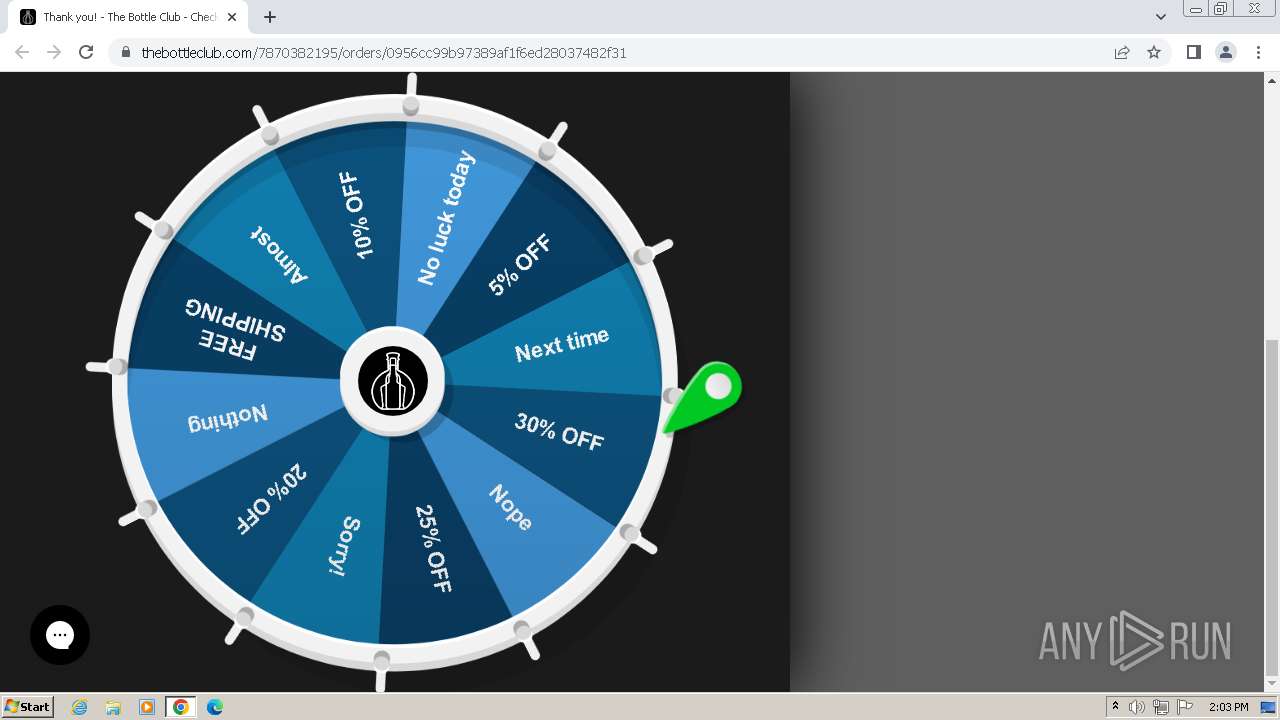The width and height of the screenshot is (1280, 720).
Task: Click the address bar URL
Action: coord(384,52)
